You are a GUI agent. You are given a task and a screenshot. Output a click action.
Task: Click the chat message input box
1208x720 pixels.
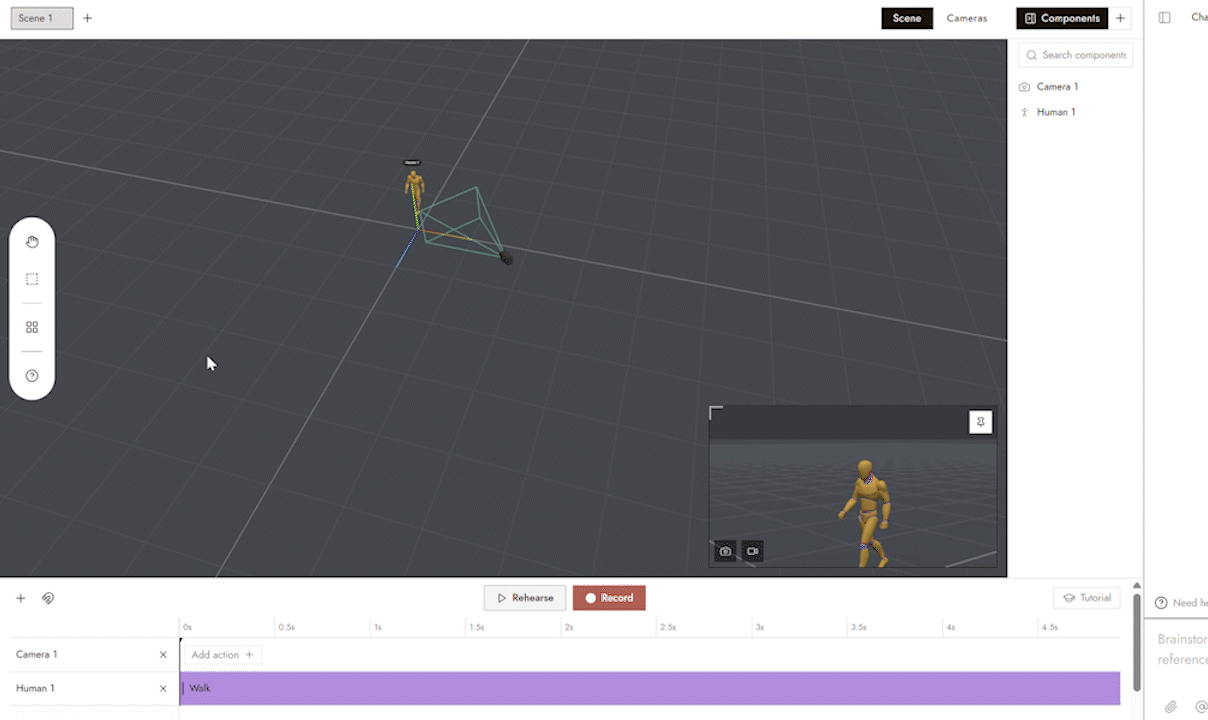pos(1181,650)
